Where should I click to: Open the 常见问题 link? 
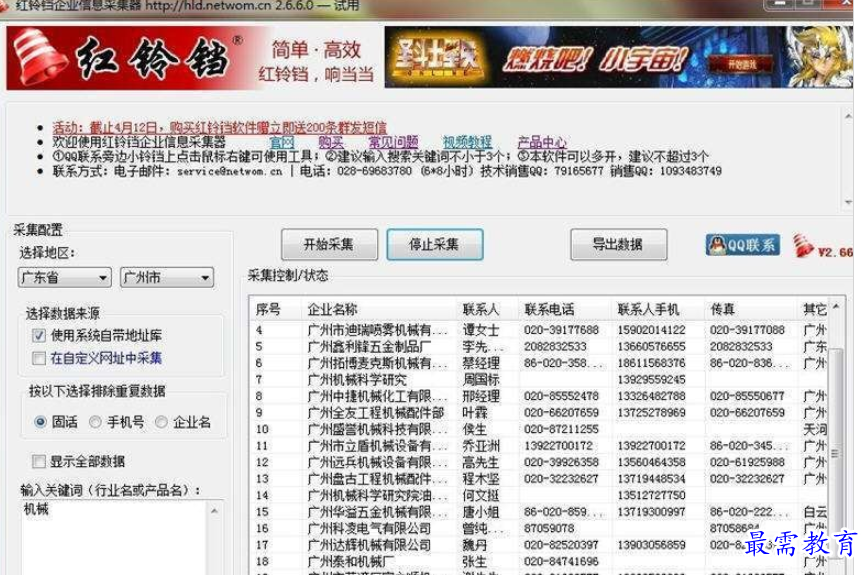393,143
